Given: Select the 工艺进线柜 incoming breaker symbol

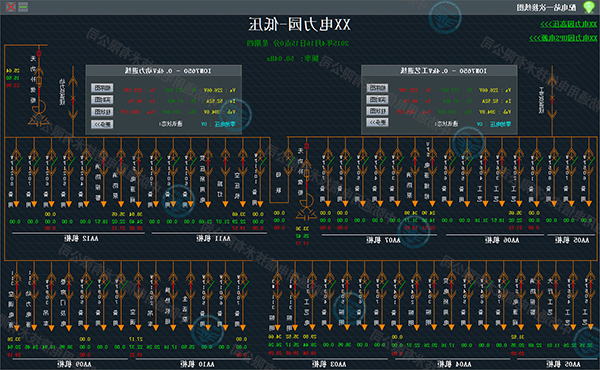Looking at the screenshot, I should coord(552,98).
